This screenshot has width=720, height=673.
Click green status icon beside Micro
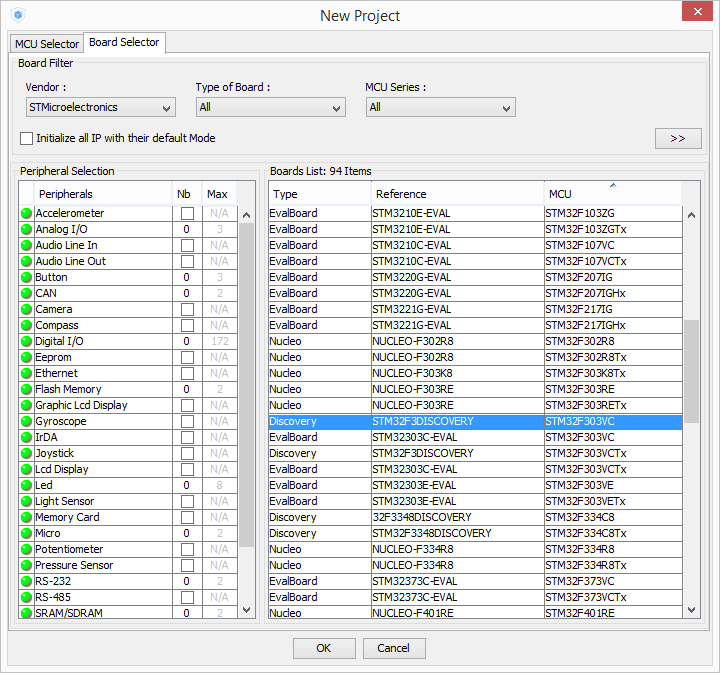tap(27, 533)
